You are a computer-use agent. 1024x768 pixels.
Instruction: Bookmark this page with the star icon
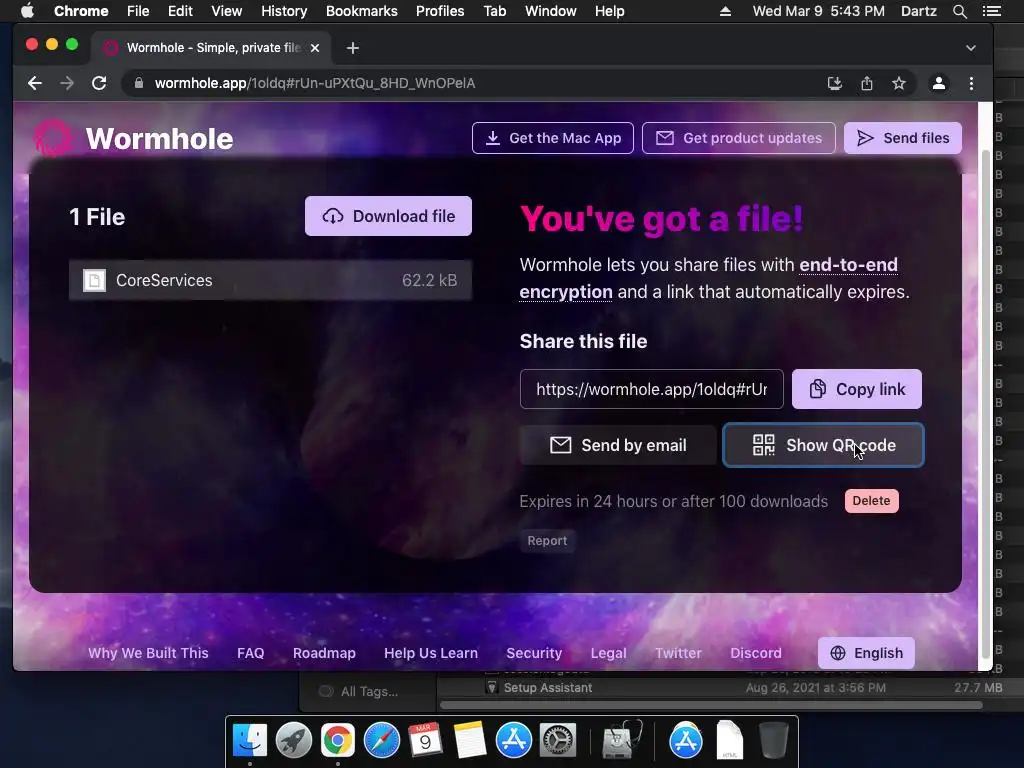[899, 83]
